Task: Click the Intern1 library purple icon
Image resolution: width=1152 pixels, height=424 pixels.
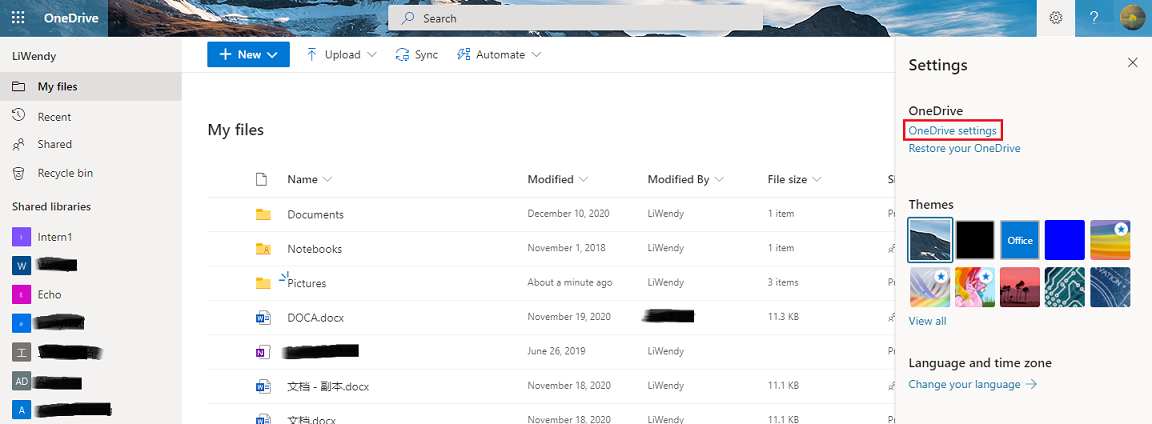Action: coord(21,237)
